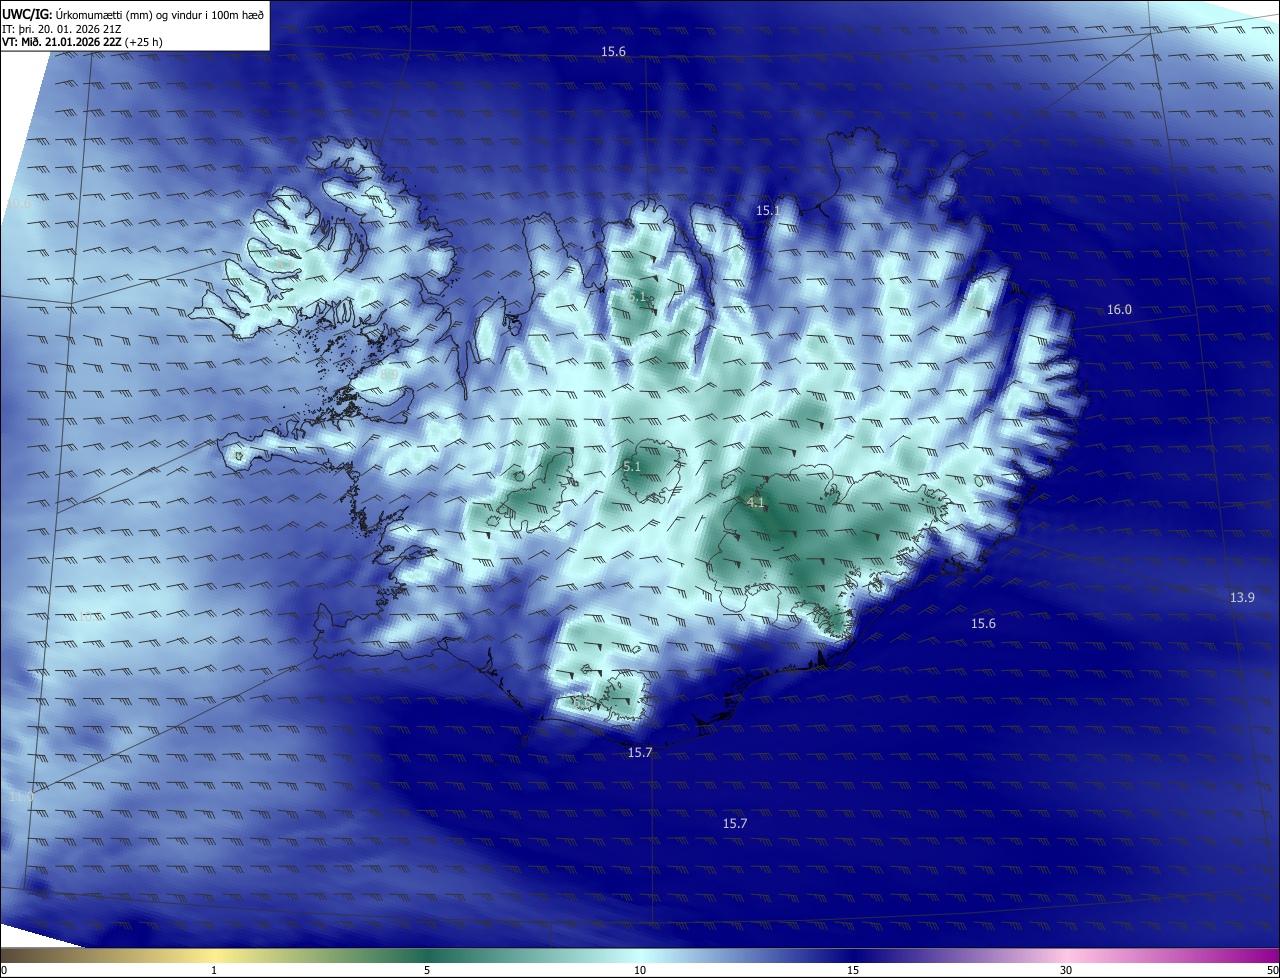Click the 1 label on the color scale
This screenshot has width=1280, height=978.
click(x=214, y=971)
